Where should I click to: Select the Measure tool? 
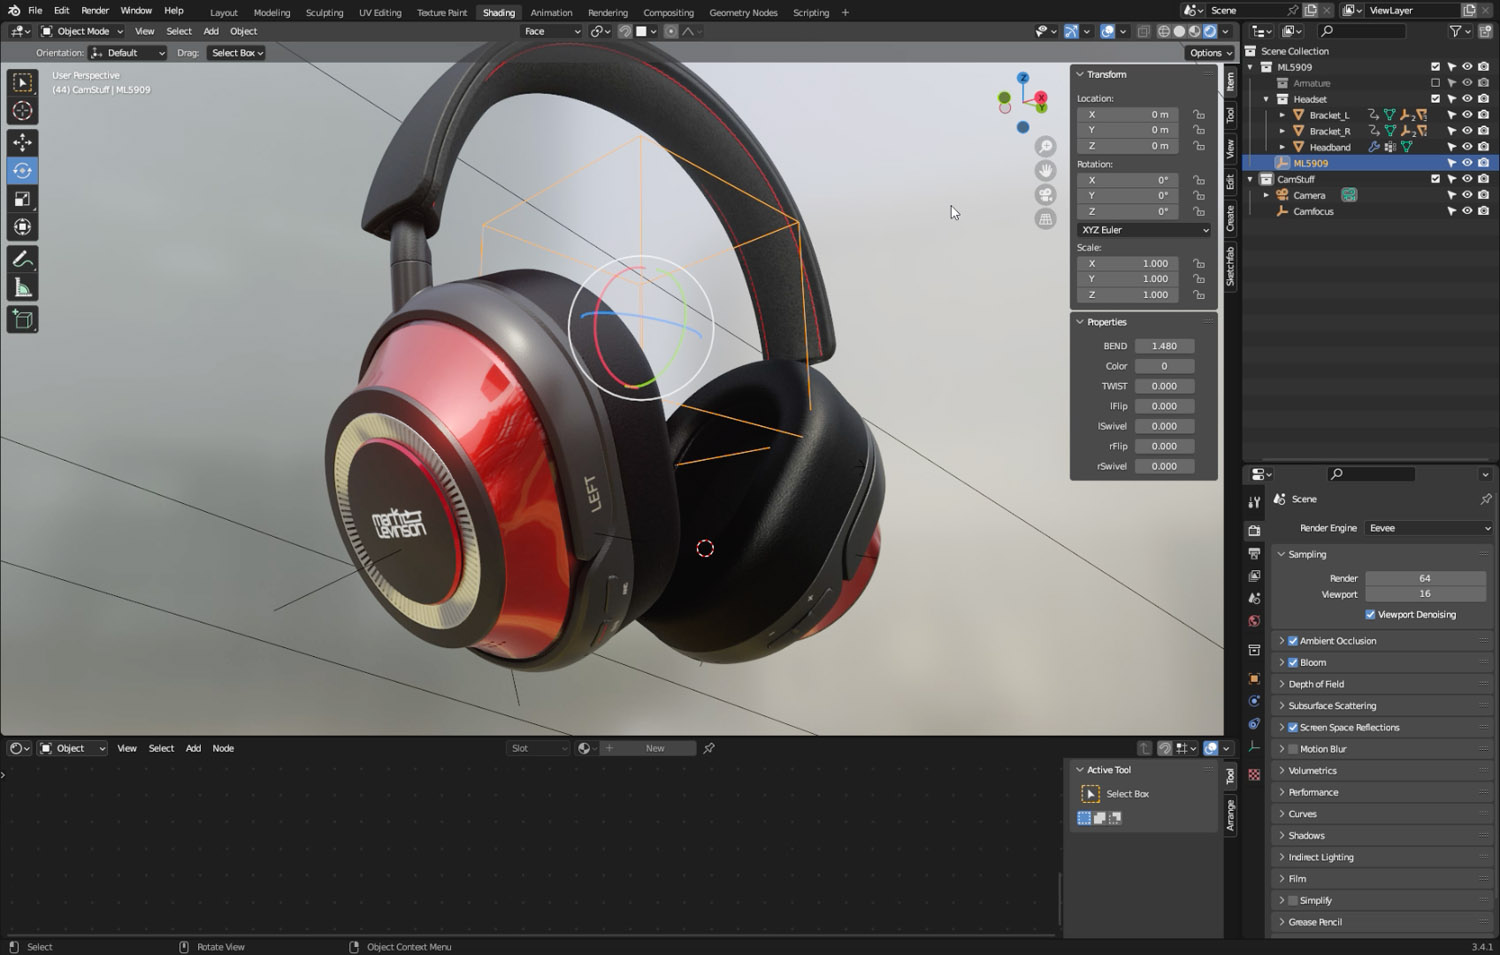point(22,289)
